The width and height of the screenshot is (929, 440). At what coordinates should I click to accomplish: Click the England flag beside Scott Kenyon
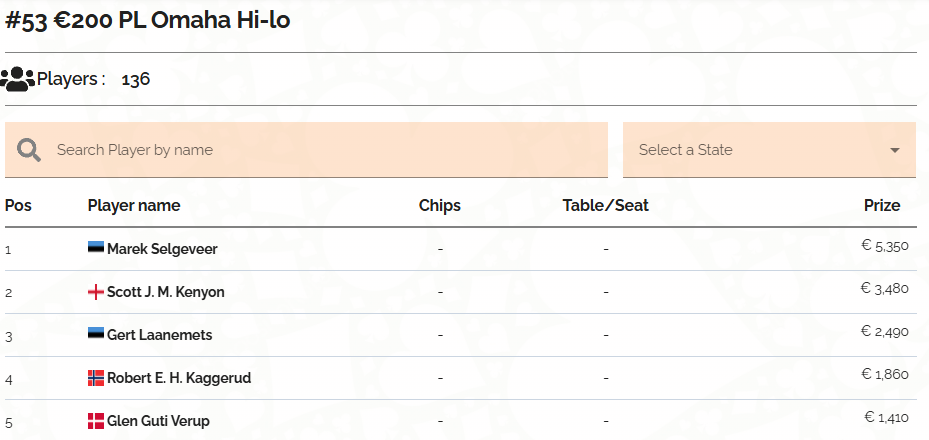96,291
